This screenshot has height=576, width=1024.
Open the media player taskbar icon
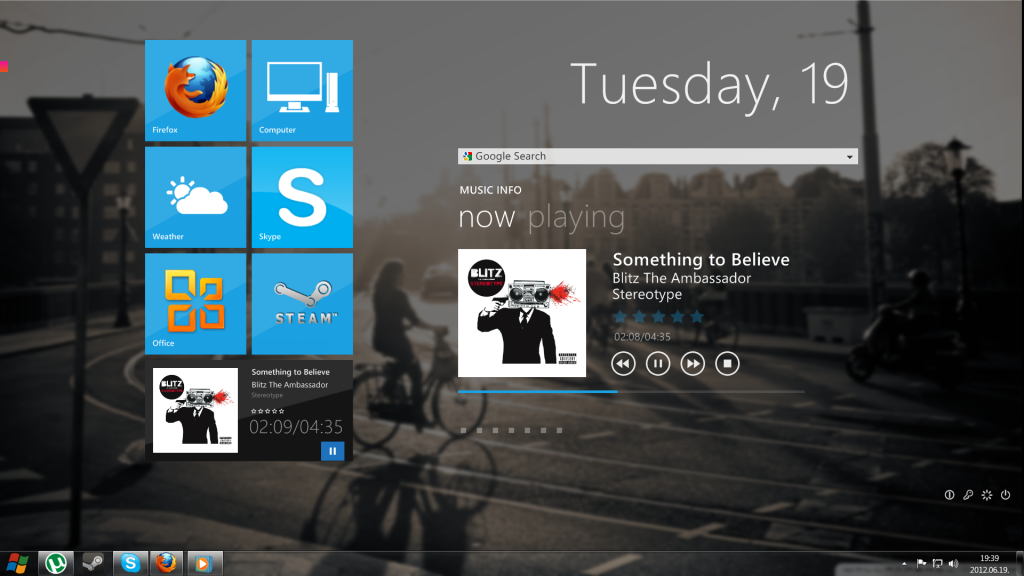point(204,563)
